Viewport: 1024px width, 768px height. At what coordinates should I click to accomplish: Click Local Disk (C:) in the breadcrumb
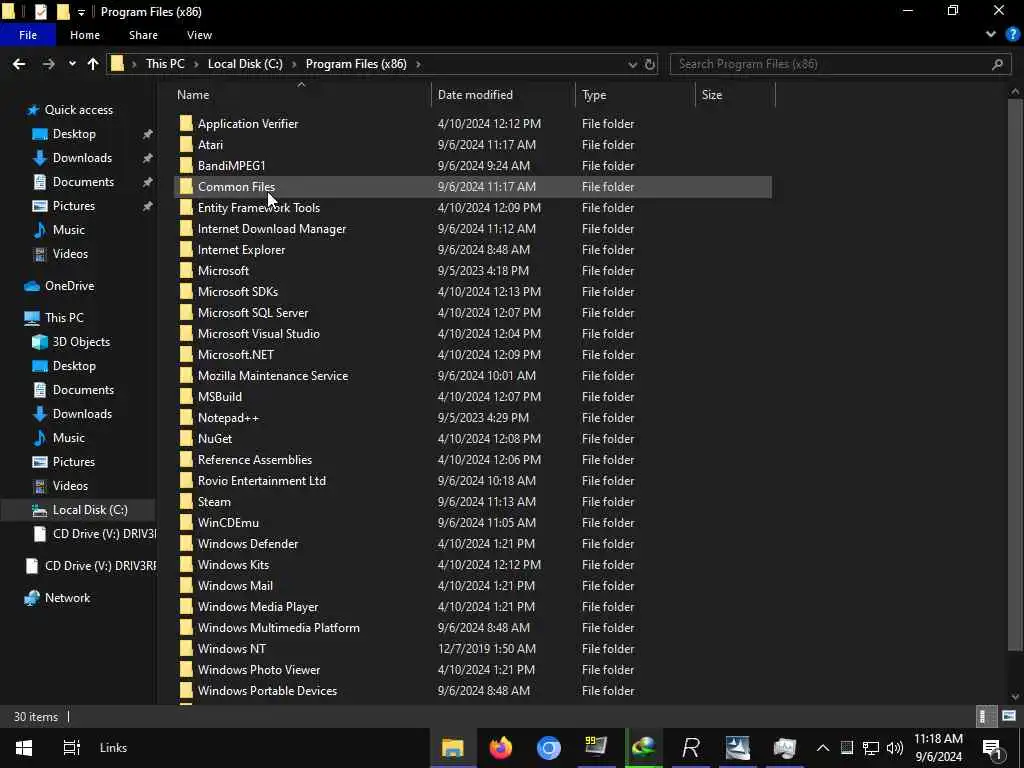[245, 64]
